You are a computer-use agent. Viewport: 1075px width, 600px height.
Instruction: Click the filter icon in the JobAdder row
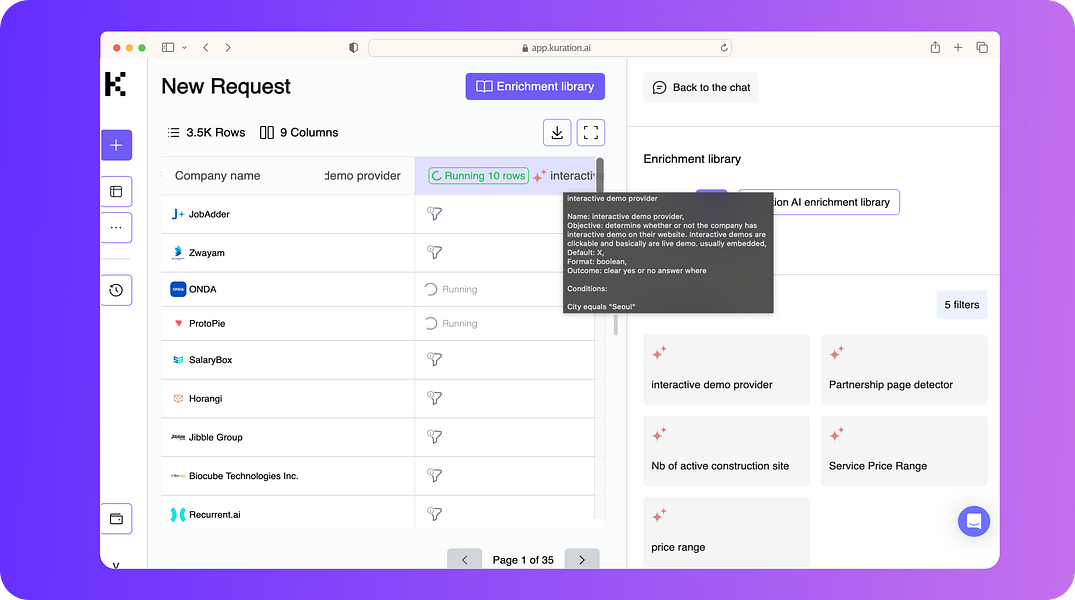pyautogui.click(x=434, y=214)
